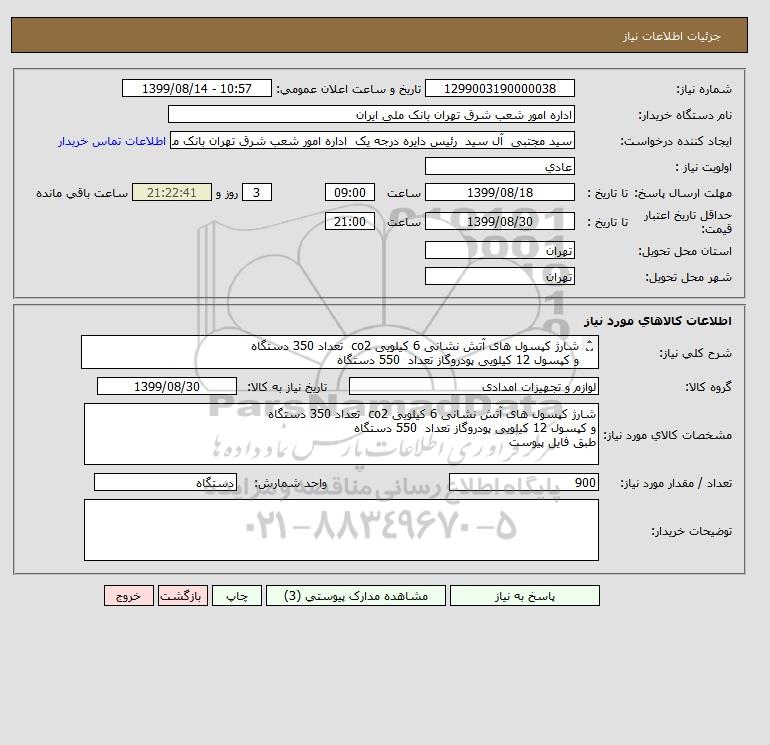Click the remaining time counter 21:22:41
The image size is (770, 745).
(172, 193)
